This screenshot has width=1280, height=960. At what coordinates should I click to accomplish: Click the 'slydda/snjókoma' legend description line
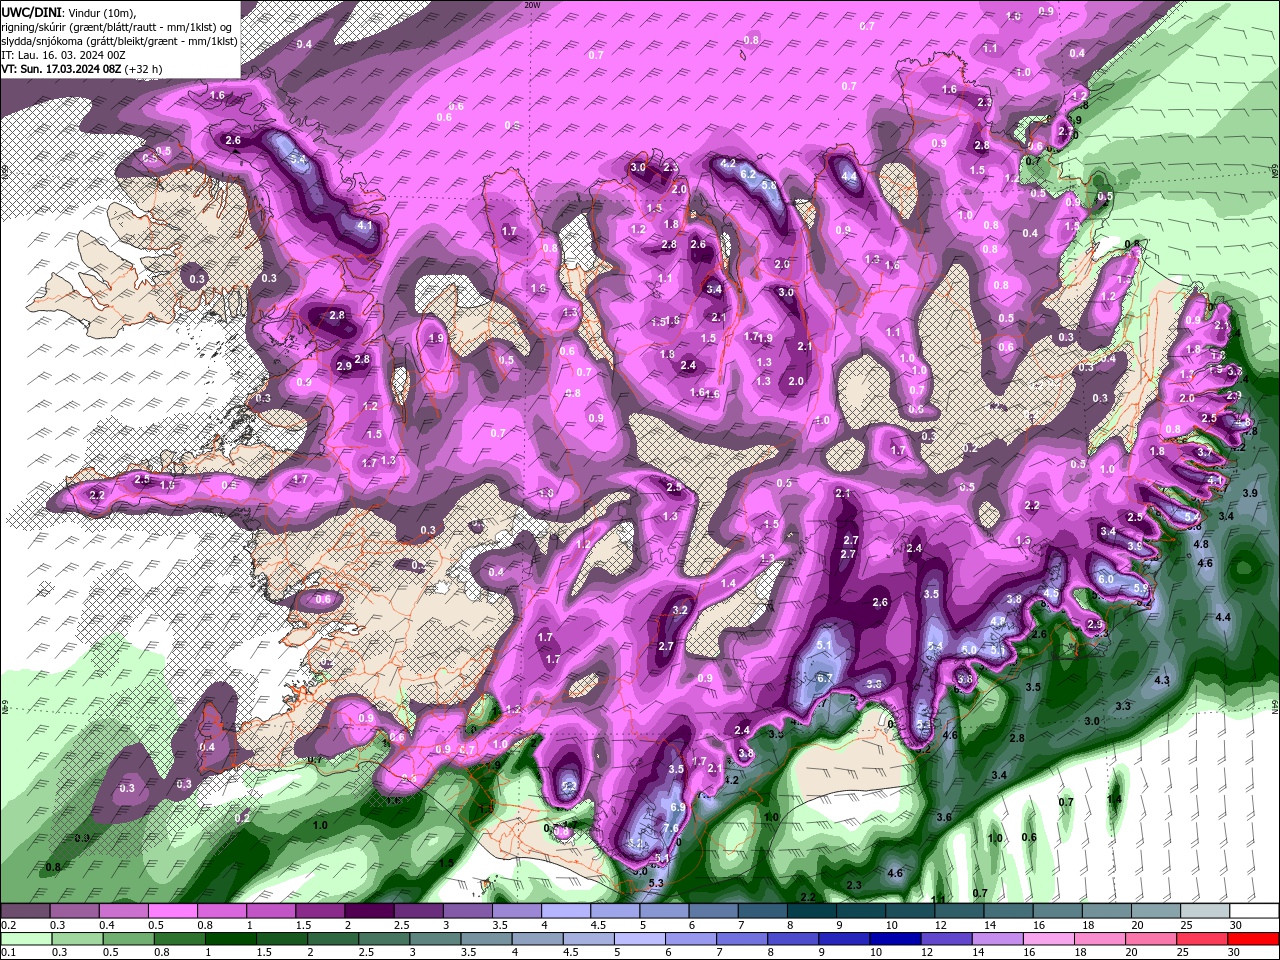coord(119,41)
